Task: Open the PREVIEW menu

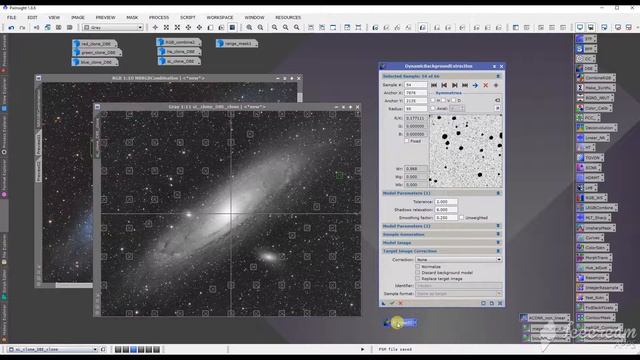Action: point(105,18)
